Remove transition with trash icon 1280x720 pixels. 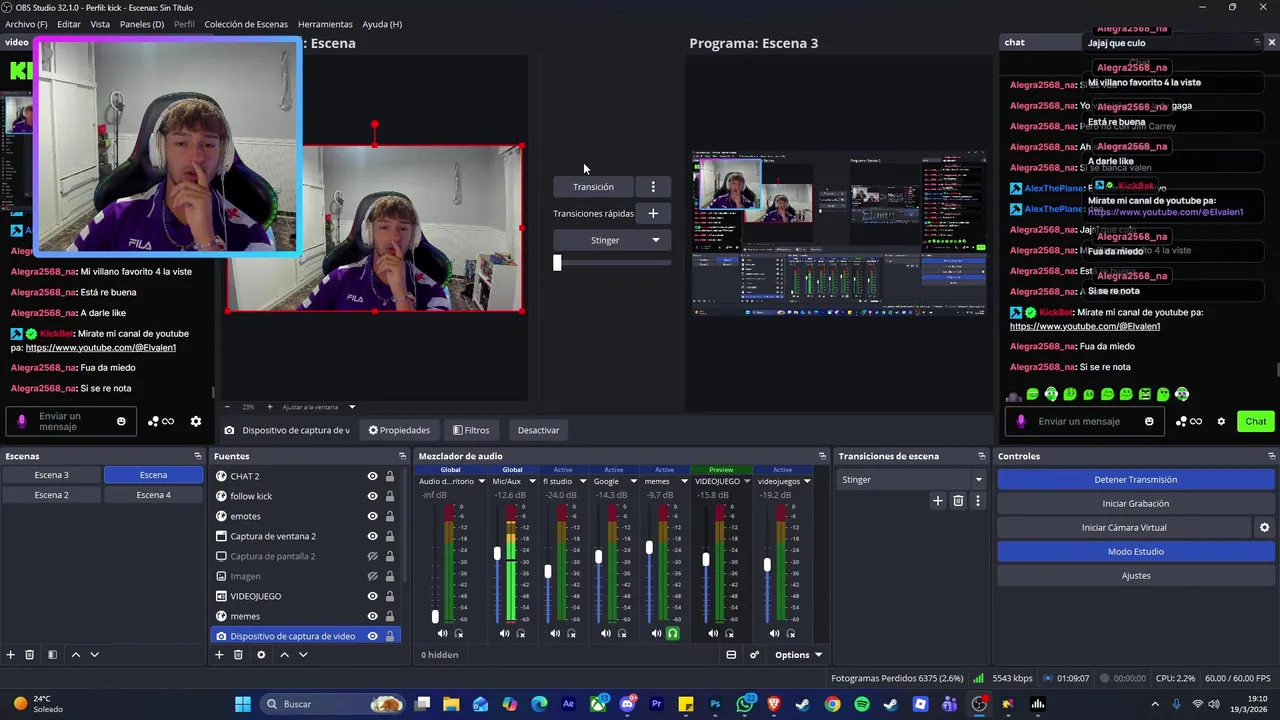coord(957,501)
